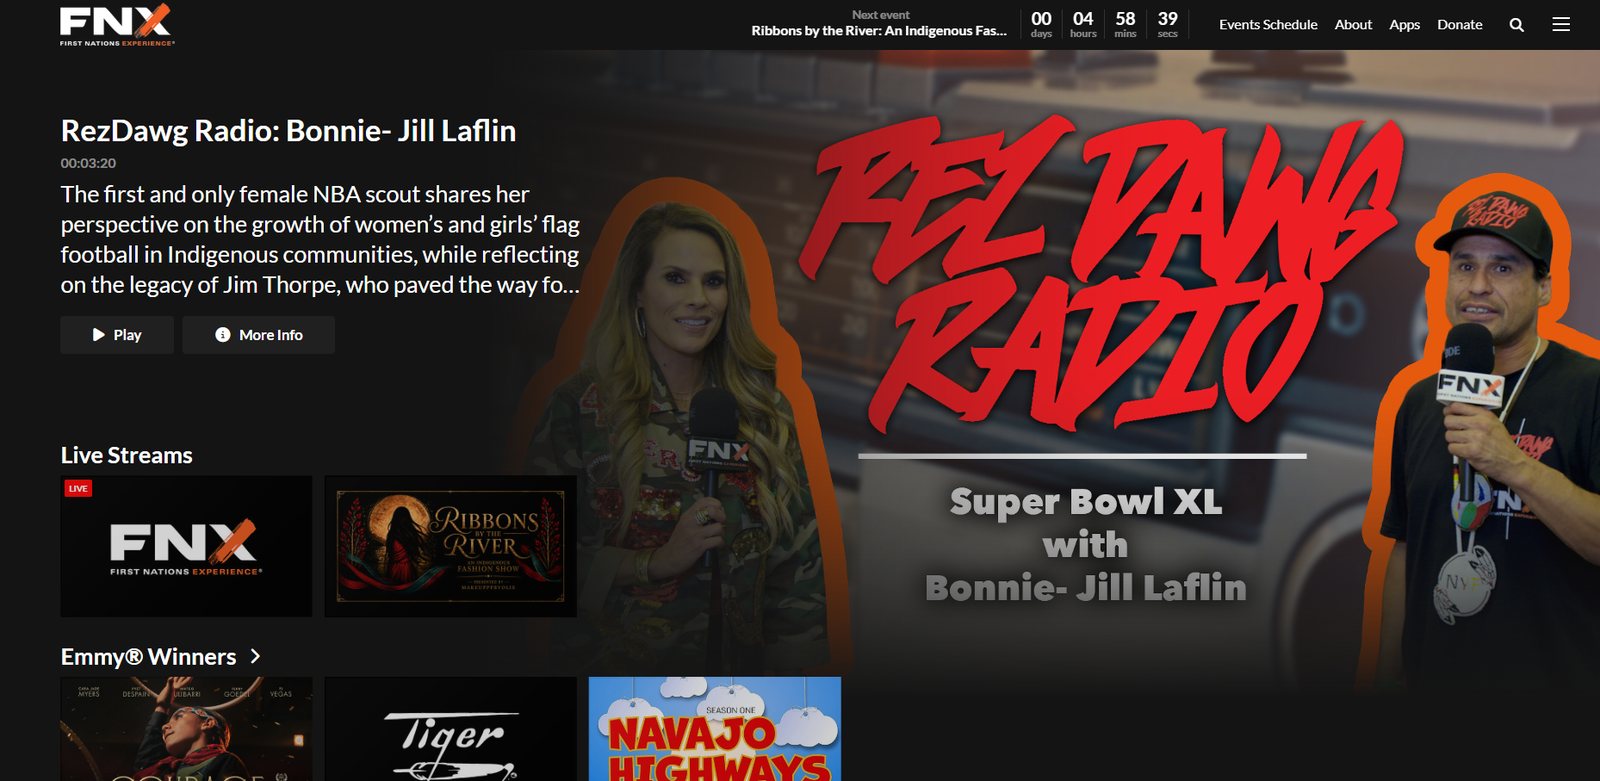Viewport: 1600px width, 781px height.
Task: Open the next event Ribbons by the River link
Action: (880, 31)
